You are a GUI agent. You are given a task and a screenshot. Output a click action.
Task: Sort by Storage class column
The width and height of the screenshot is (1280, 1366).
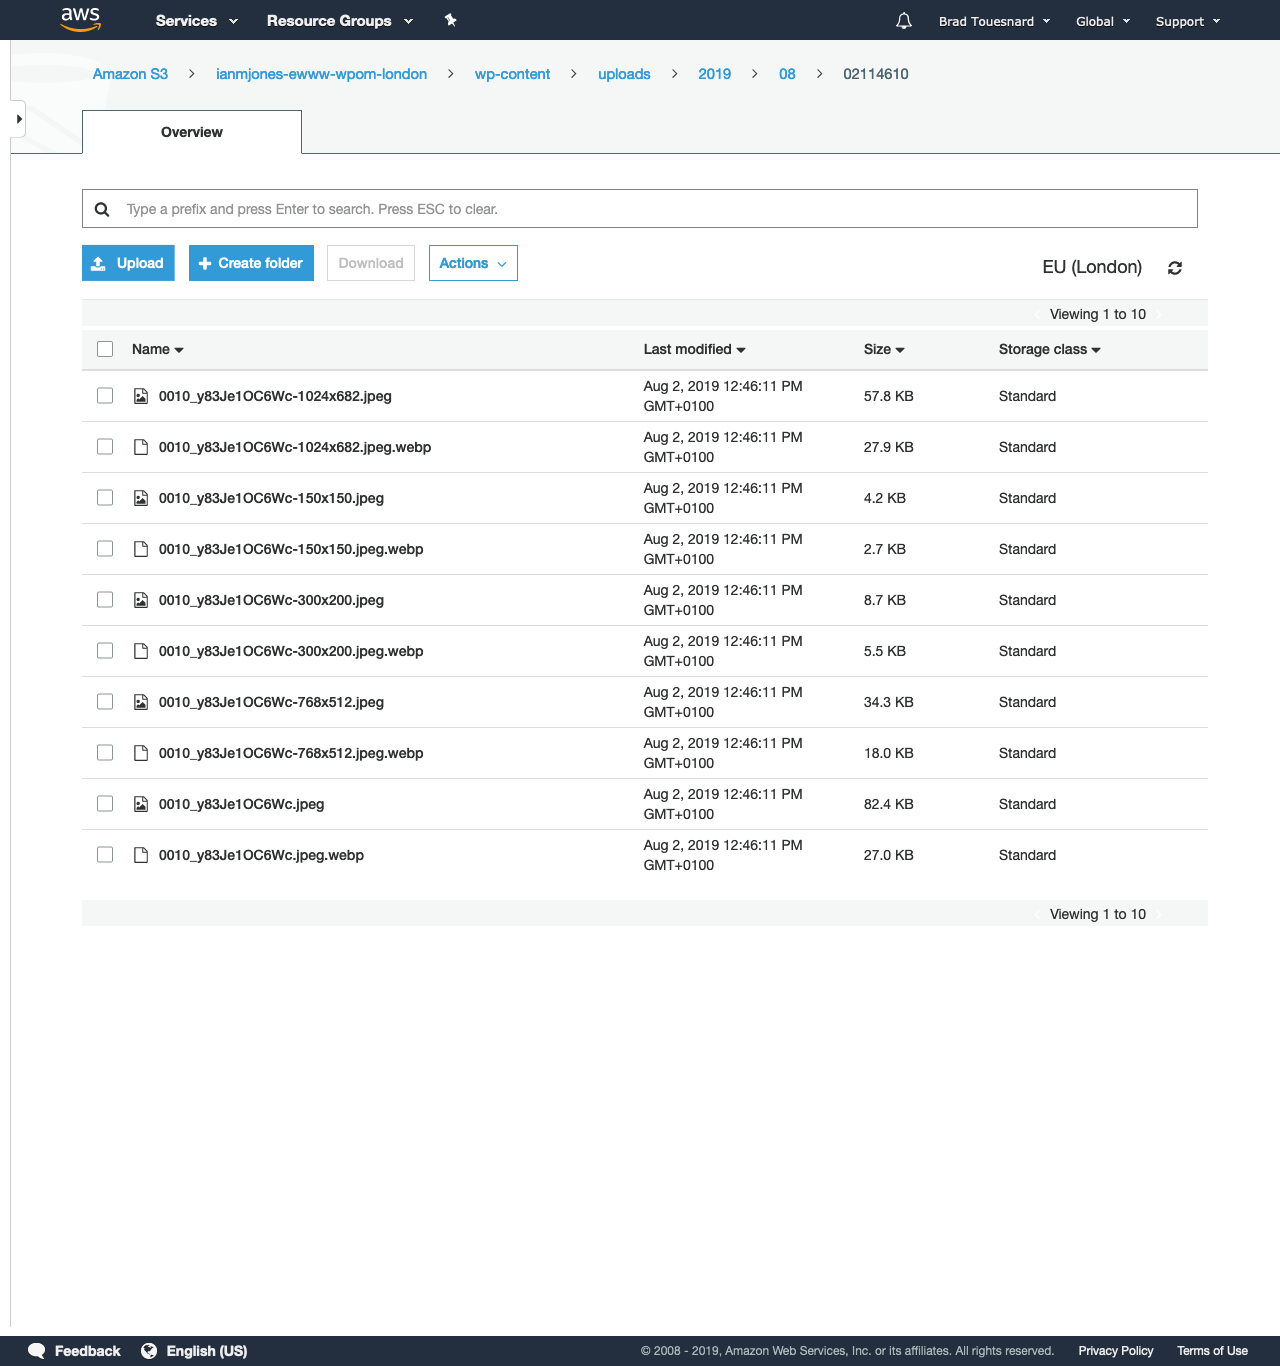(x=1050, y=349)
